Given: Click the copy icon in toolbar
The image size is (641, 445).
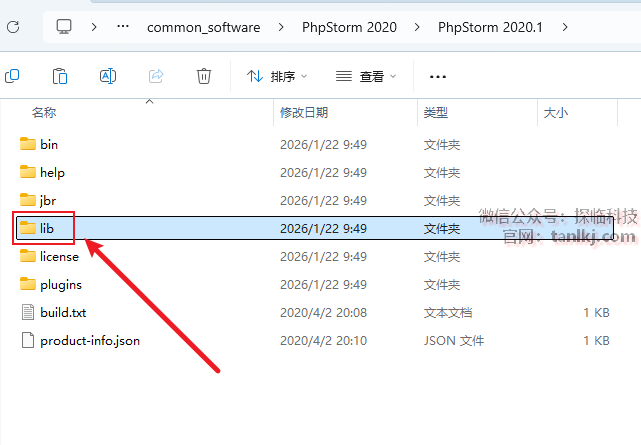Looking at the screenshot, I should [x=12, y=76].
